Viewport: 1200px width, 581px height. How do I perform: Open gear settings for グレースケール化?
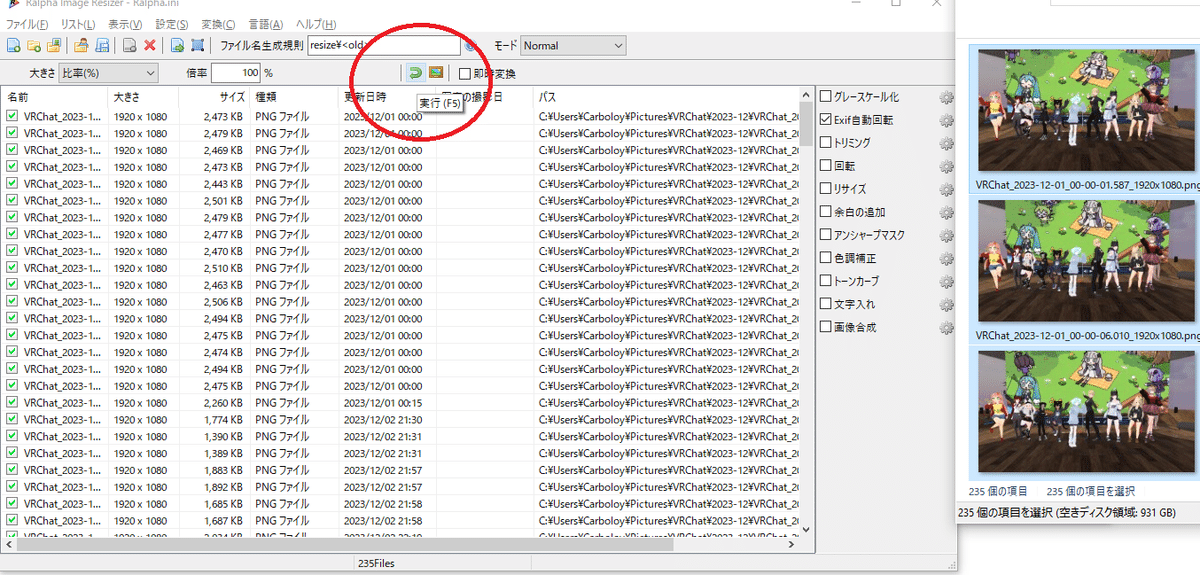coord(946,98)
